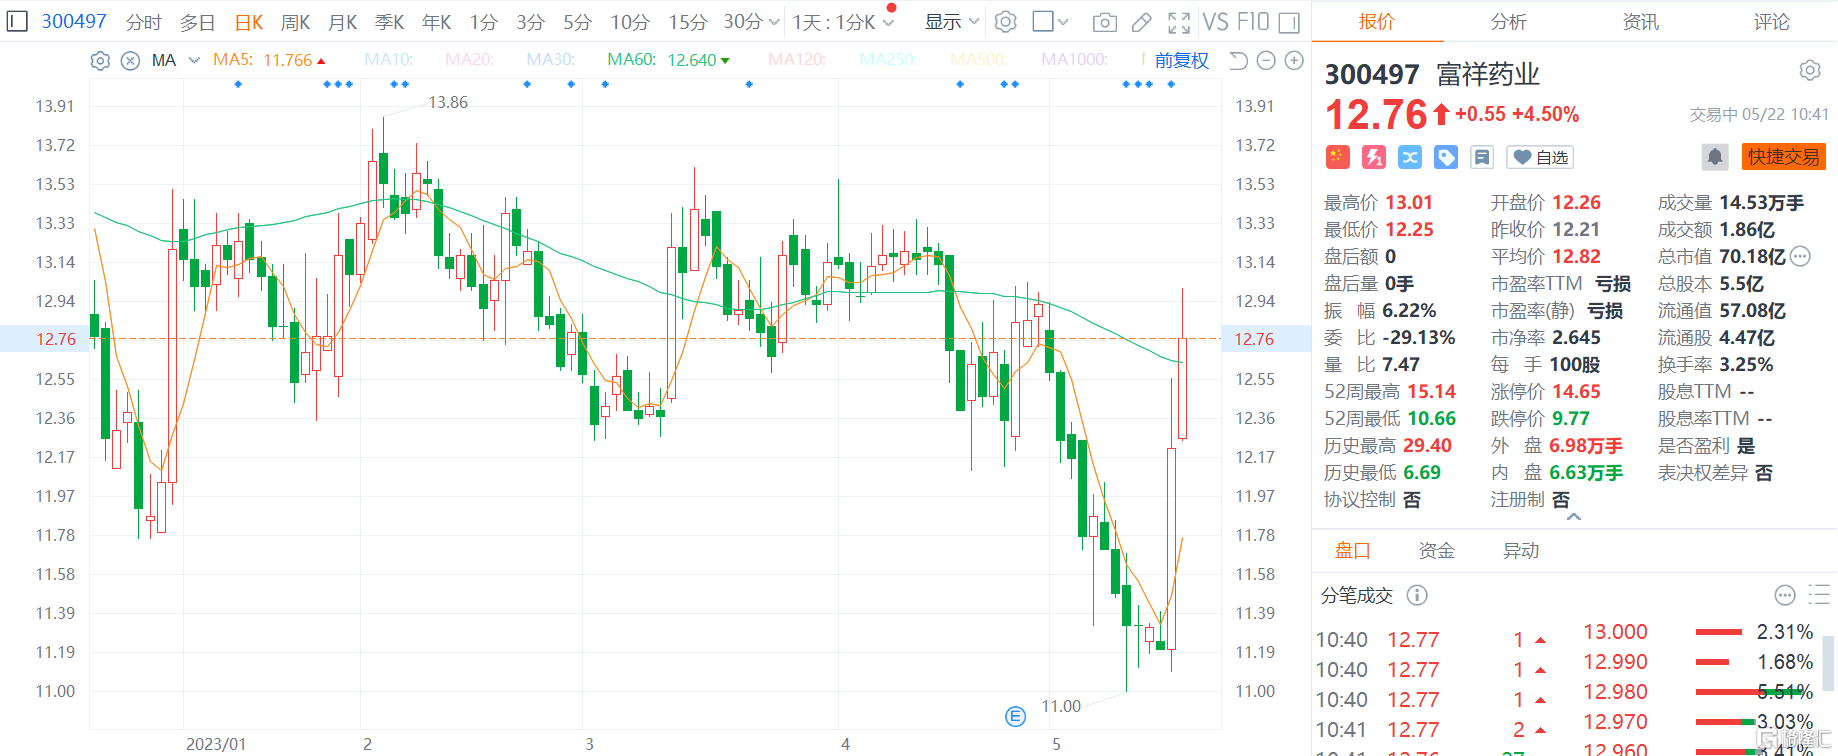Viewport: 1838px width, 756px height.
Task: Open MA indicator settings gear
Action: pos(100,61)
